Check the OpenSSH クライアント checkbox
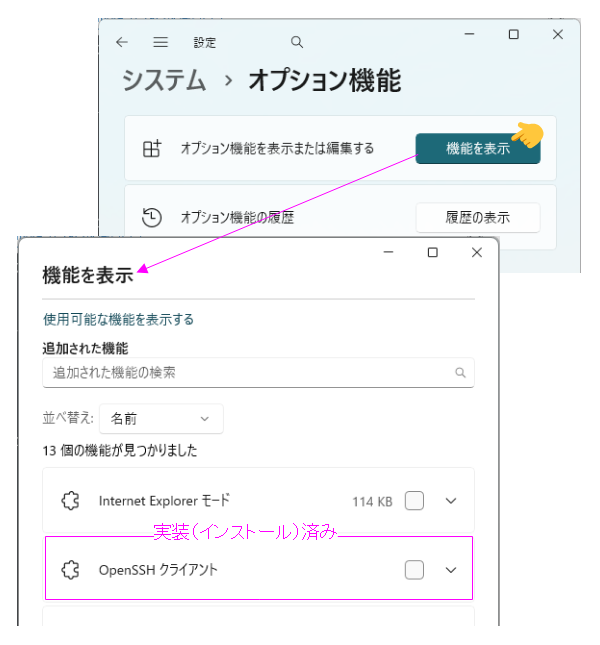The width and height of the screenshot is (600, 645). [x=414, y=570]
